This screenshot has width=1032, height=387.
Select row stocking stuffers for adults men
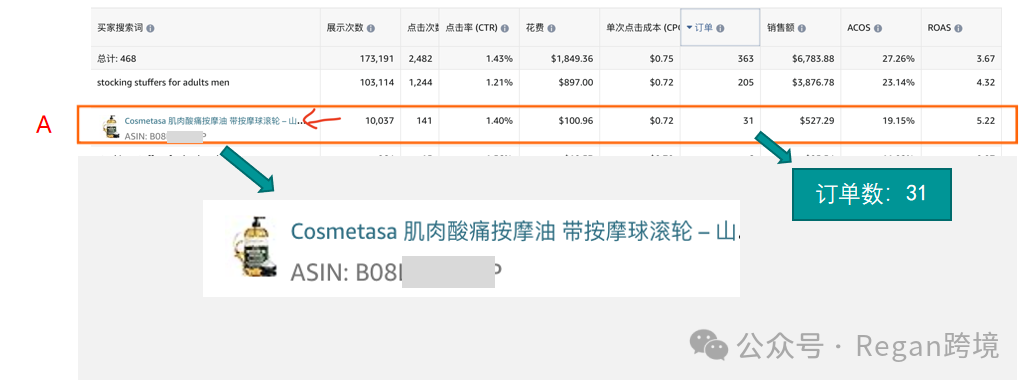(x=546, y=83)
